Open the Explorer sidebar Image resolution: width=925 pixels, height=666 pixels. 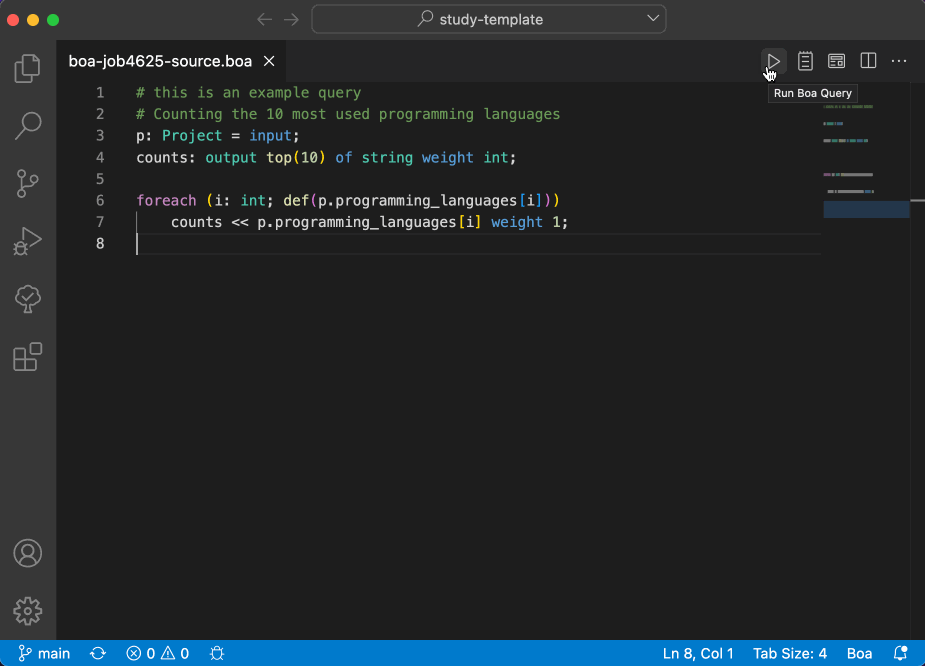tap(27, 68)
